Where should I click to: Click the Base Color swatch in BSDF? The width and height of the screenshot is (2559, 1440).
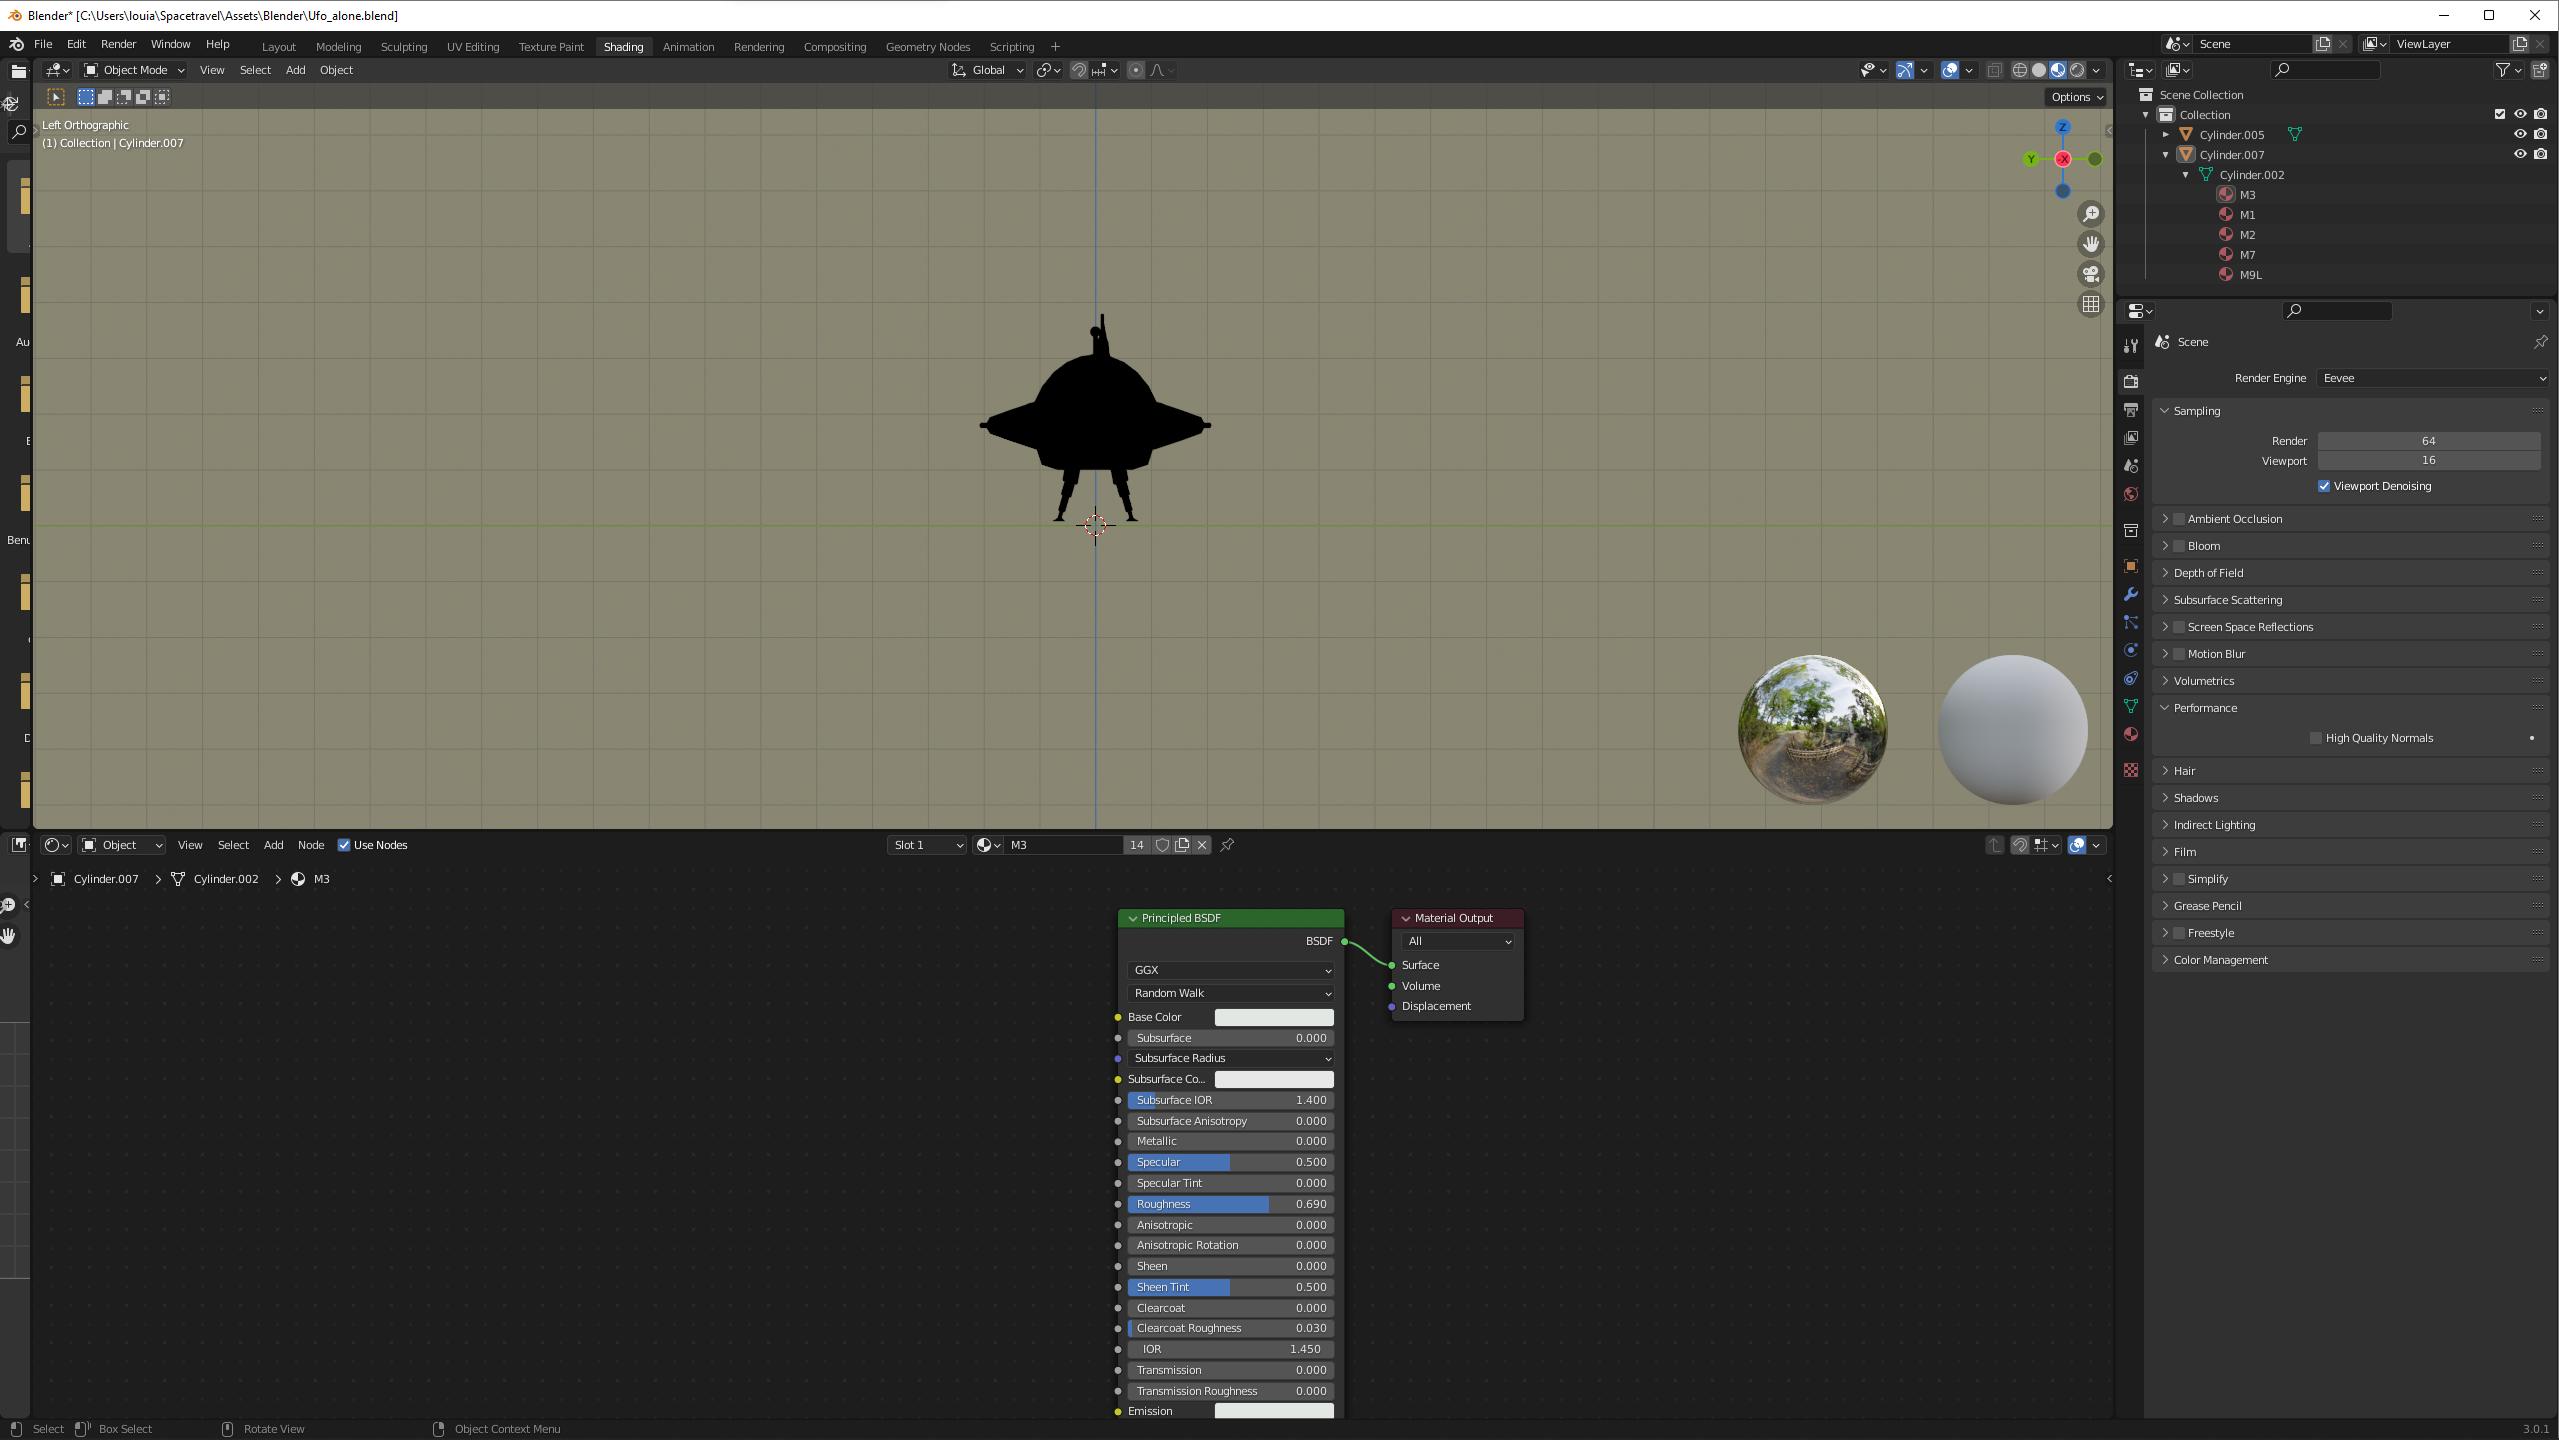tap(1274, 1016)
